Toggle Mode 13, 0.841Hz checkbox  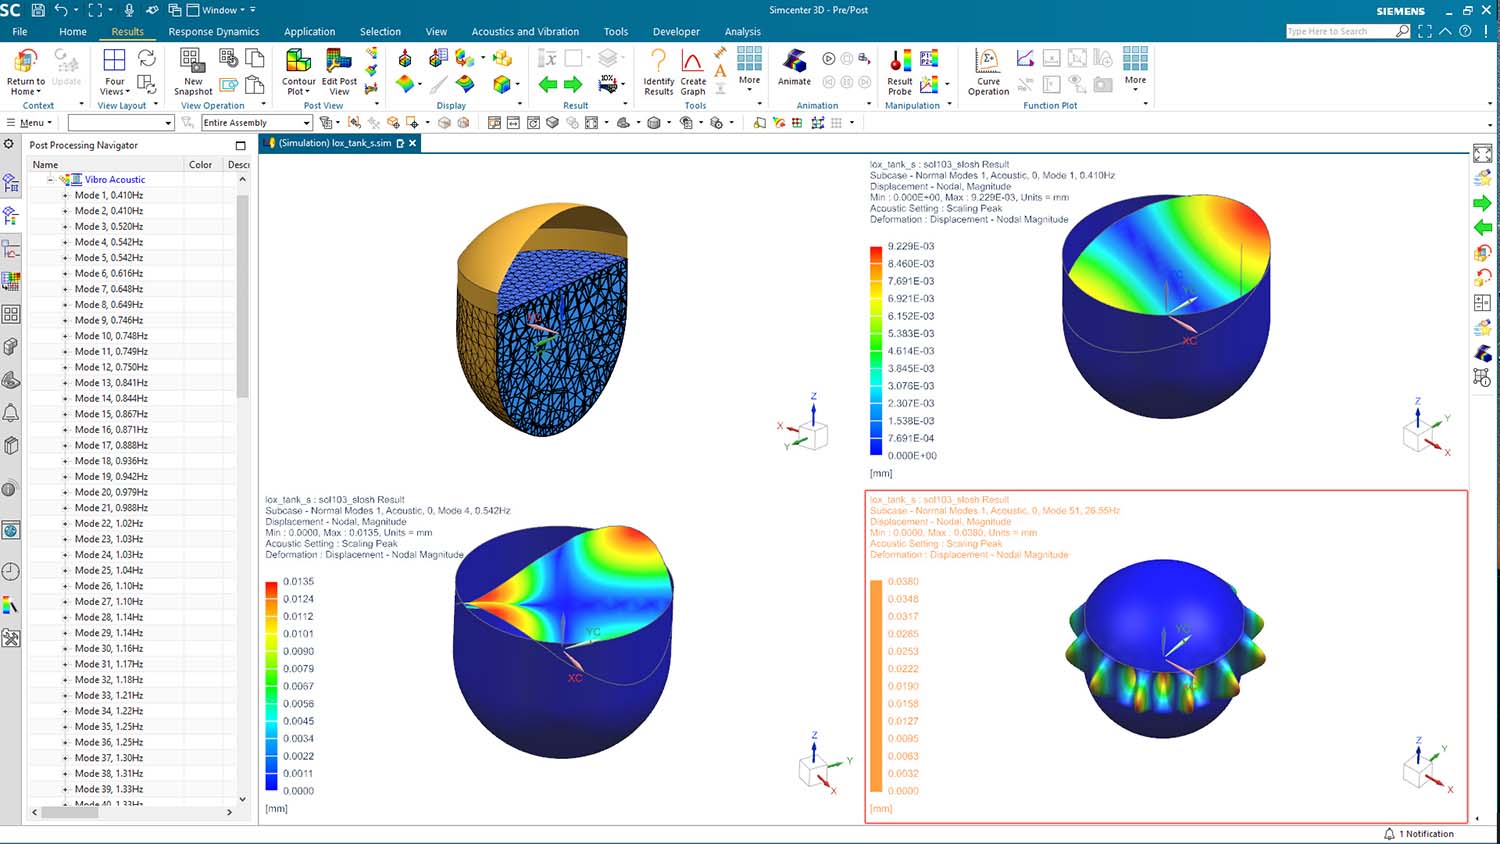pos(65,382)
